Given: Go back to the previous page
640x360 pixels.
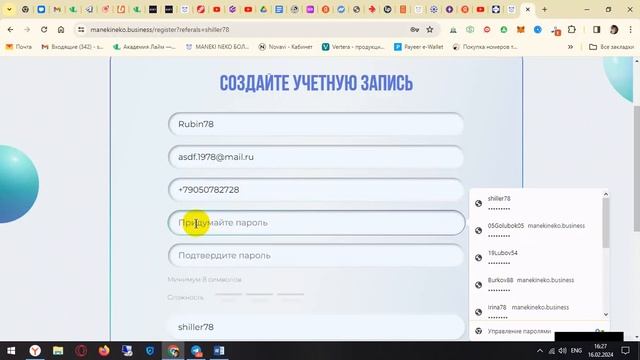Looking at the screenshot, I should [11, 29].
